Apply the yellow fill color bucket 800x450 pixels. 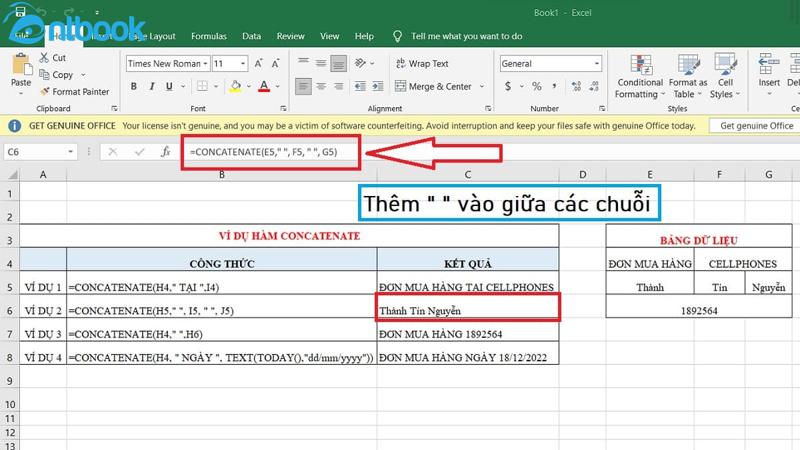point(235,86)
